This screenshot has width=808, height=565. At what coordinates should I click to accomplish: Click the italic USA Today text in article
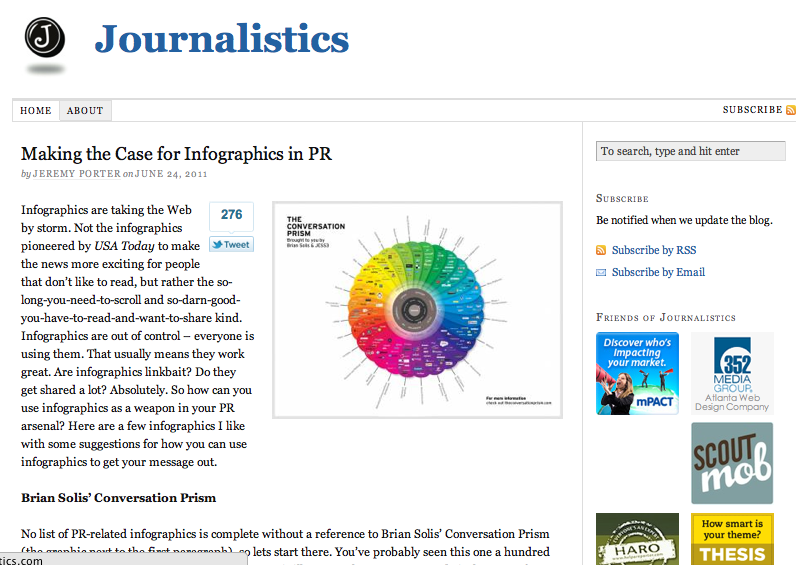click(124, 246)
